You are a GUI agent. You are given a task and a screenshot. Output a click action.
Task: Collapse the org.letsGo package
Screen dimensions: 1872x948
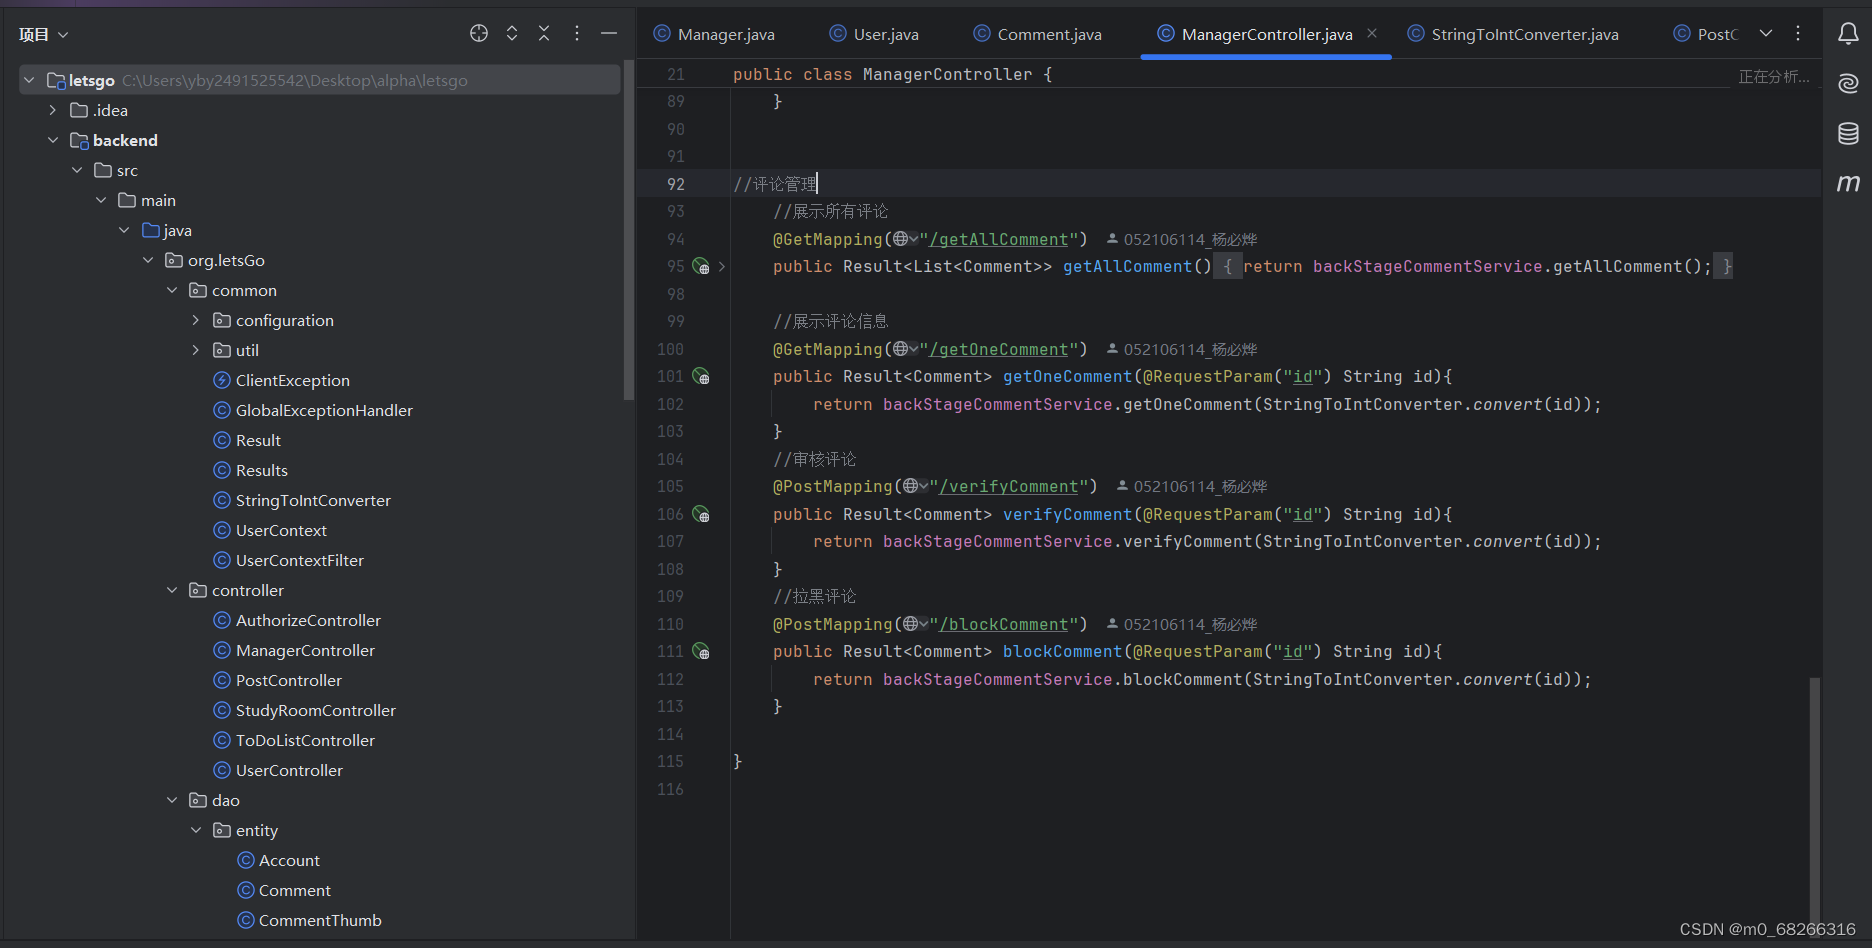coord(148,260)
